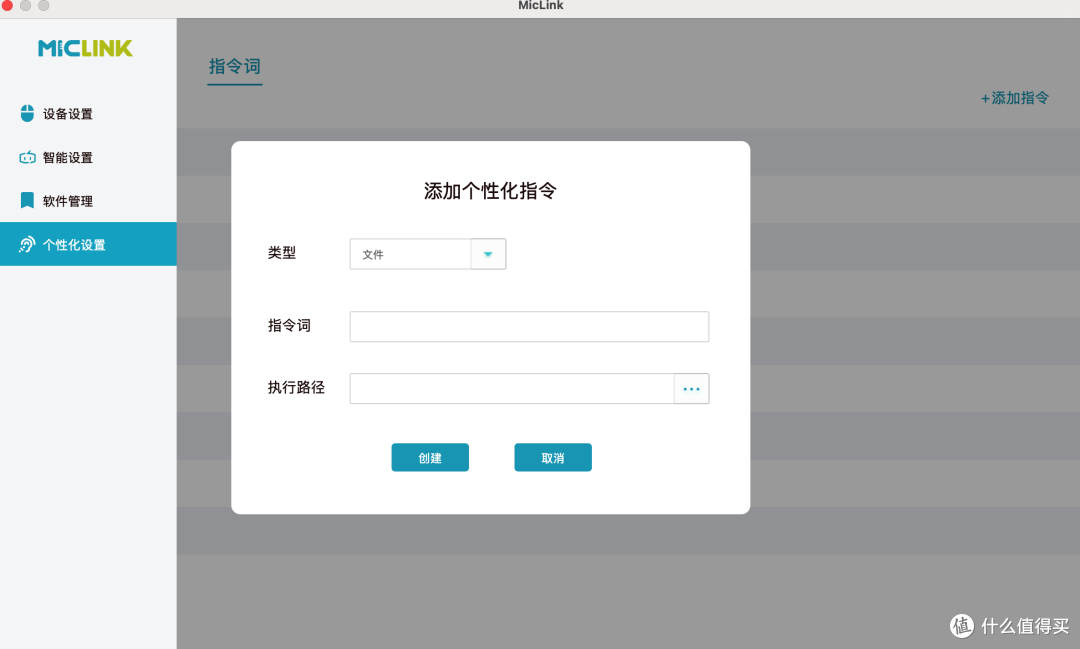This screenshot has height=649, width=1080.
Task: Click the robot icon beside 智能设置
Action: pyautogui.click(x=27, y=157)
